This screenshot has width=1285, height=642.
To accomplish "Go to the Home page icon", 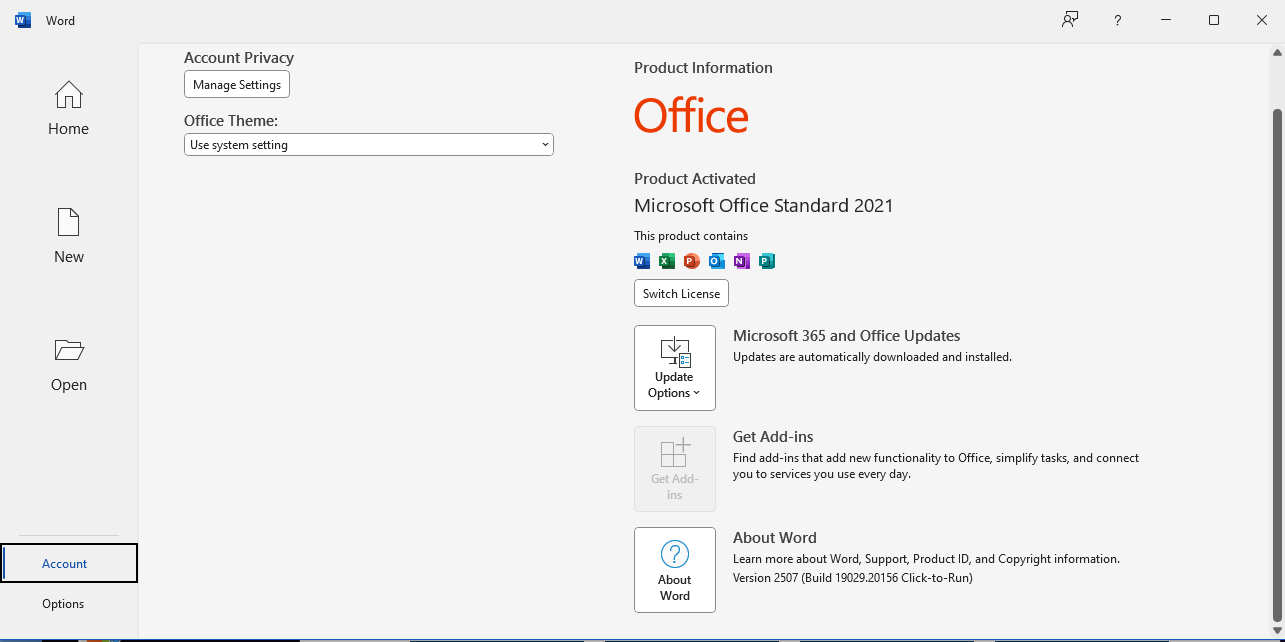I will tap(69, 95).
